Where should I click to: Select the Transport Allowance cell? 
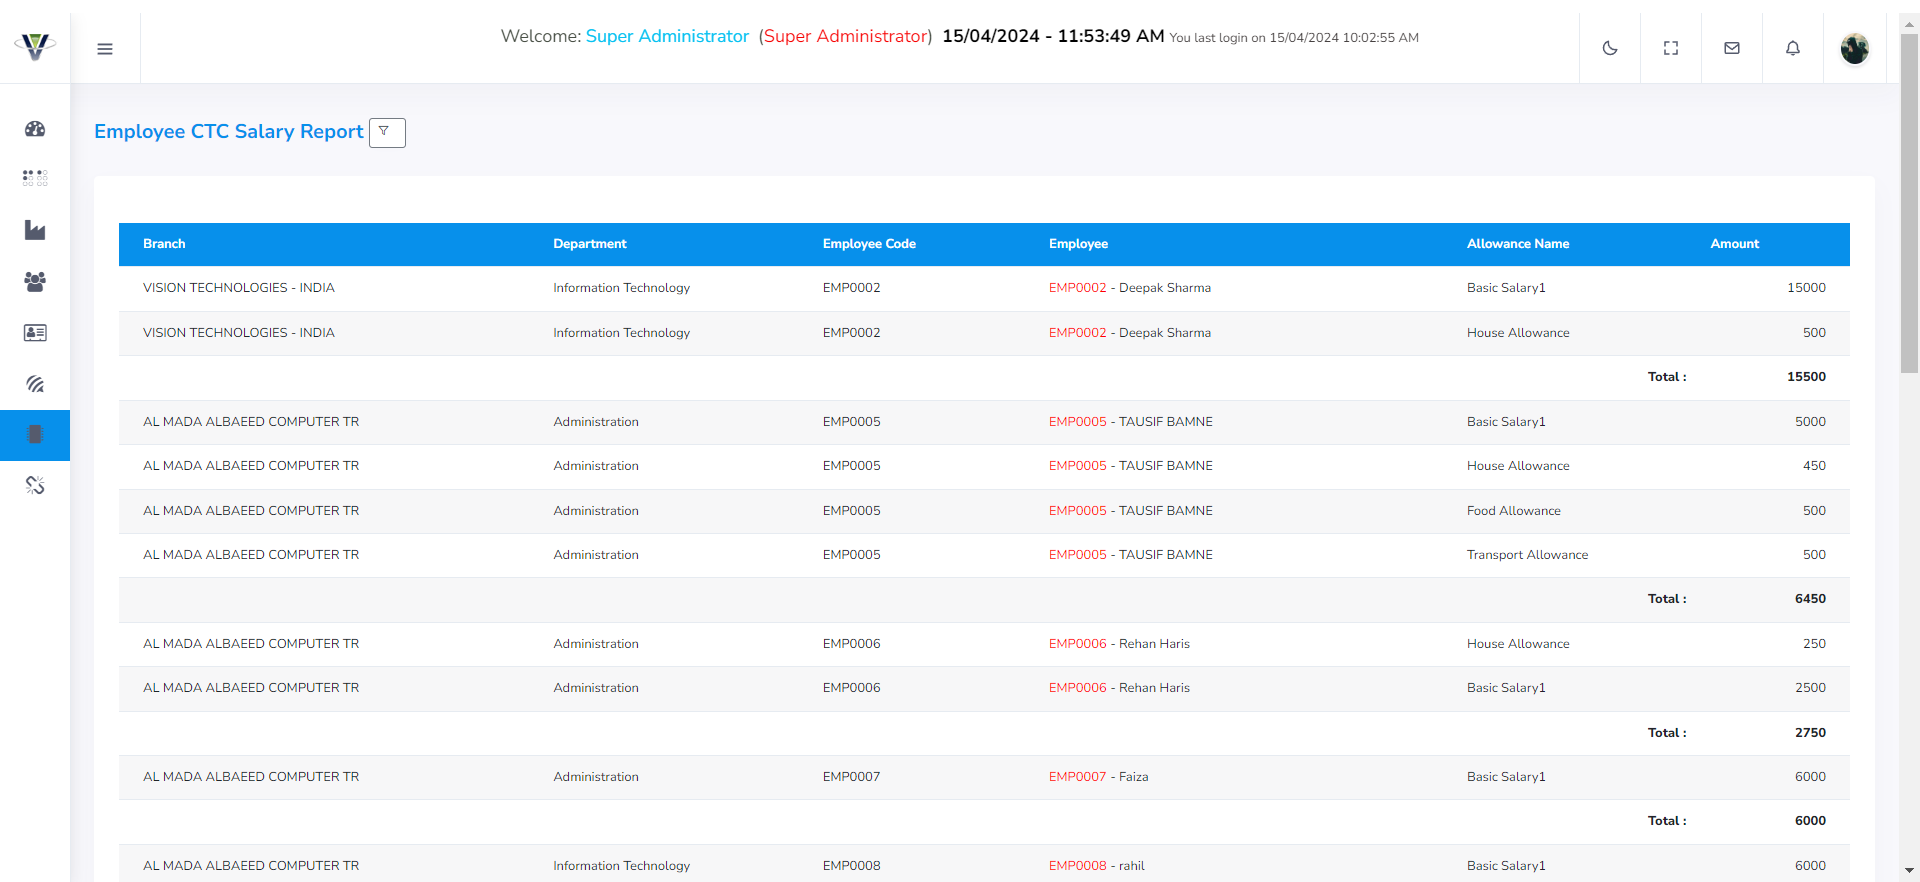point(1527,555)
